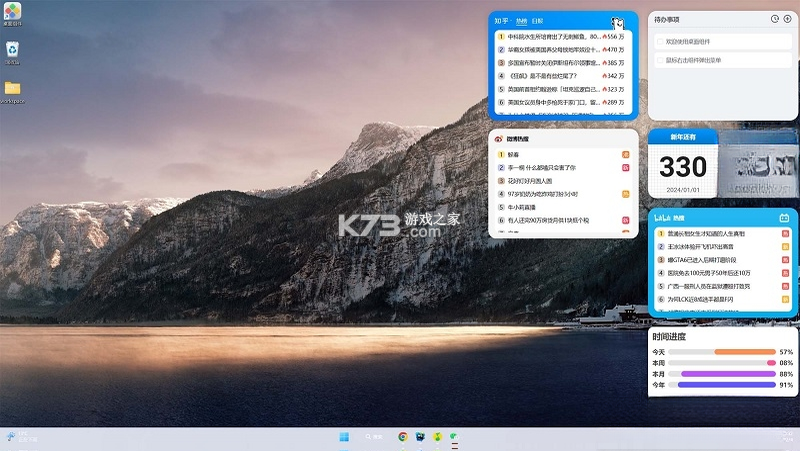
Task: Open the yellow-green taskbar app icon
Action: click(437, 437)
